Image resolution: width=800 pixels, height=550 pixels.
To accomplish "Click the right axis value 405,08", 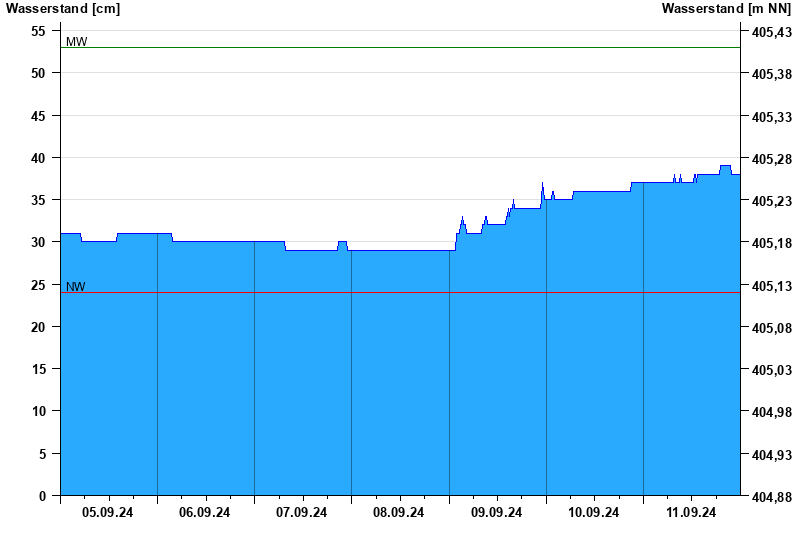I will [772, 329].
